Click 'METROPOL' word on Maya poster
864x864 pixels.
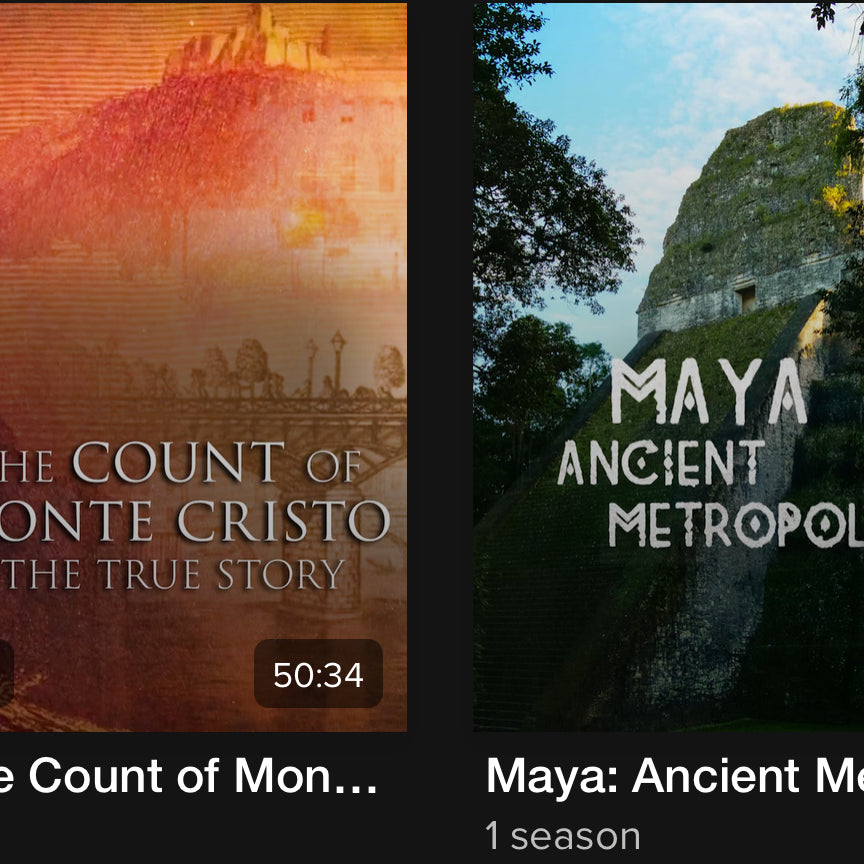pyautogui.click(x=736, y=525)
